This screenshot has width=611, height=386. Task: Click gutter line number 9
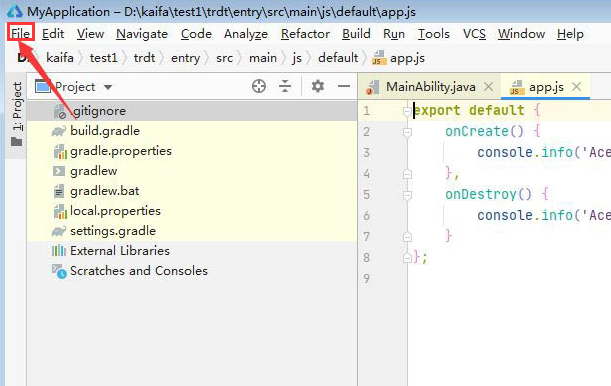(x=366, y=278)
